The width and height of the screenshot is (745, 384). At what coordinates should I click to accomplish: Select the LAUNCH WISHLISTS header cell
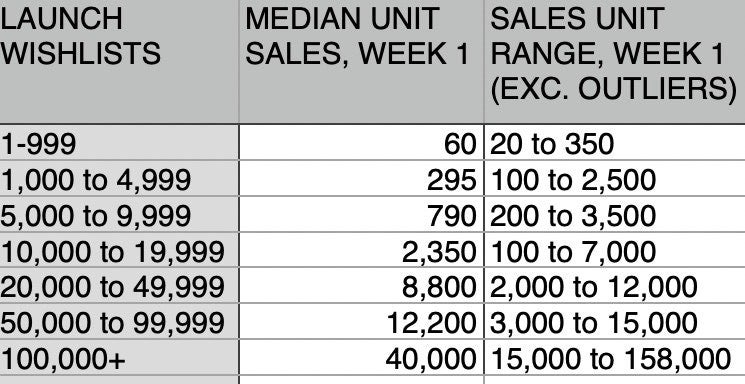point(119,62)
